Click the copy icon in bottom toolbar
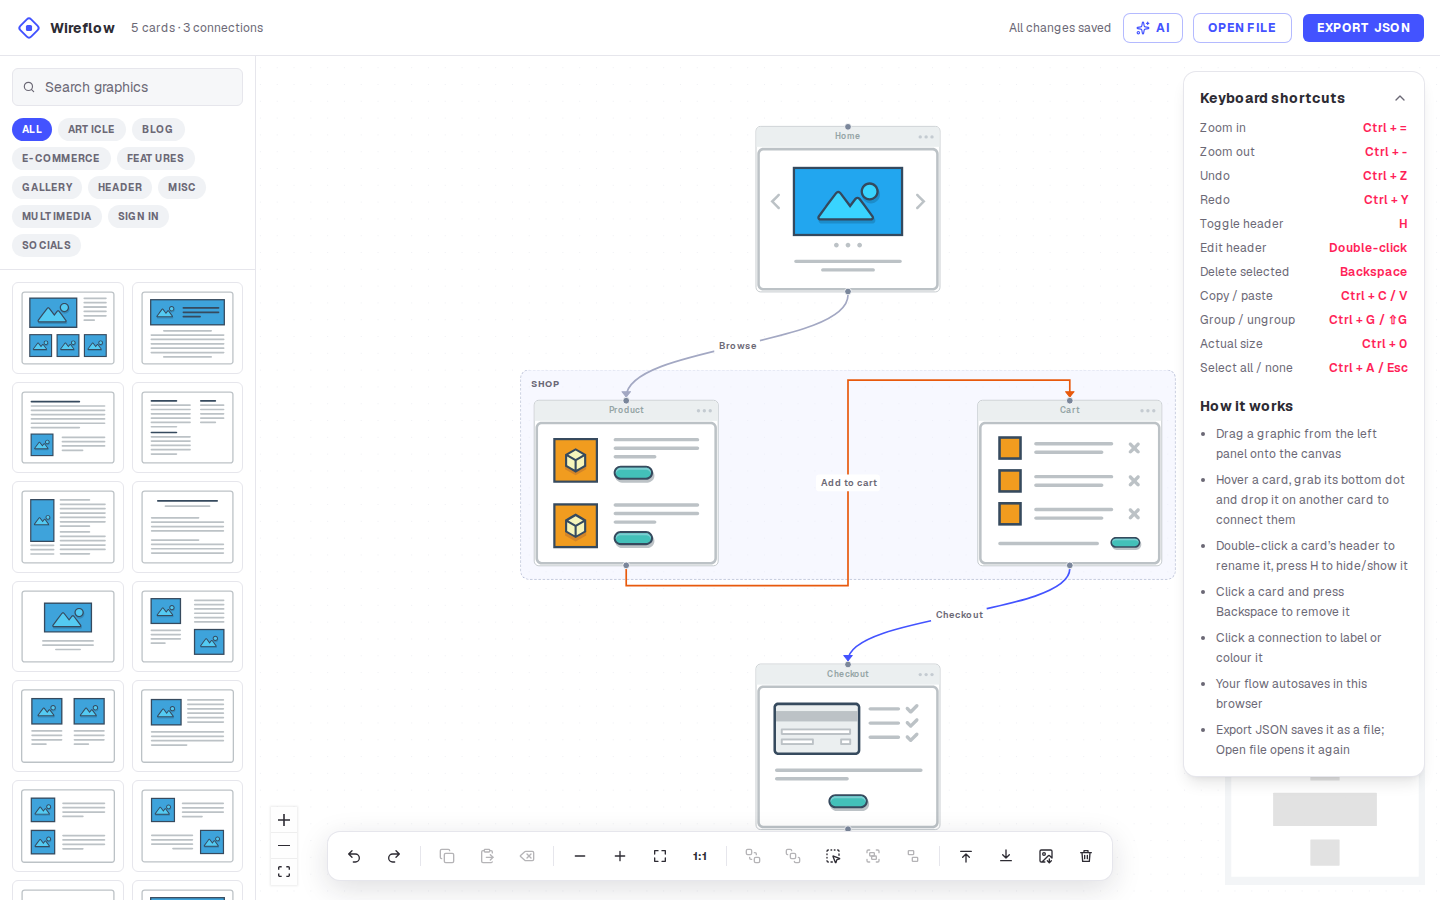1440x900 pixels. (447, 856)
